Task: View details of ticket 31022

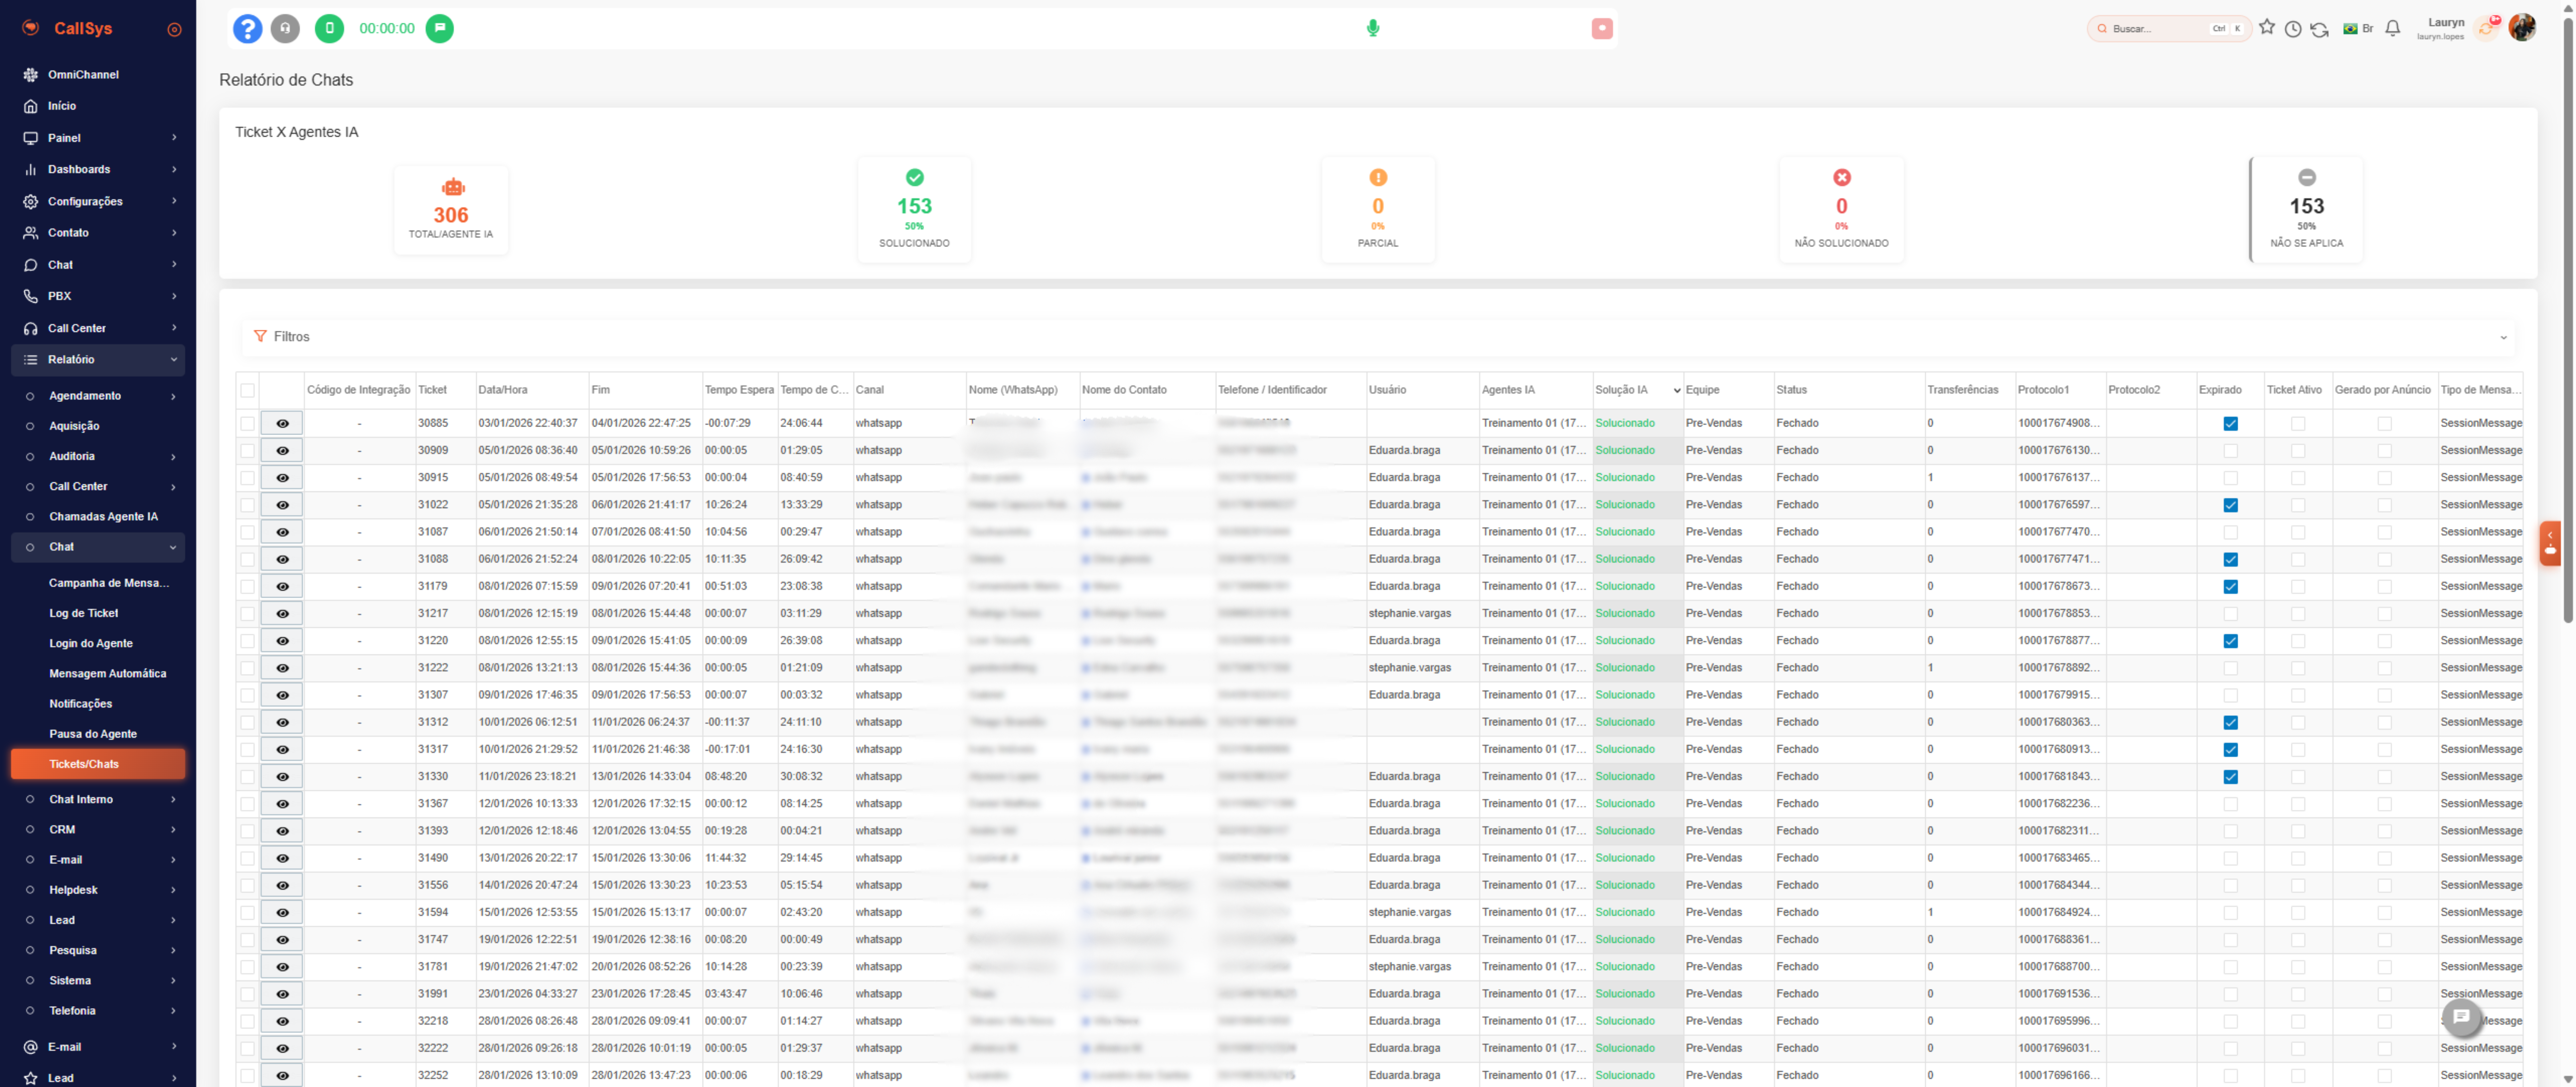Action: (x=282, y=505)
